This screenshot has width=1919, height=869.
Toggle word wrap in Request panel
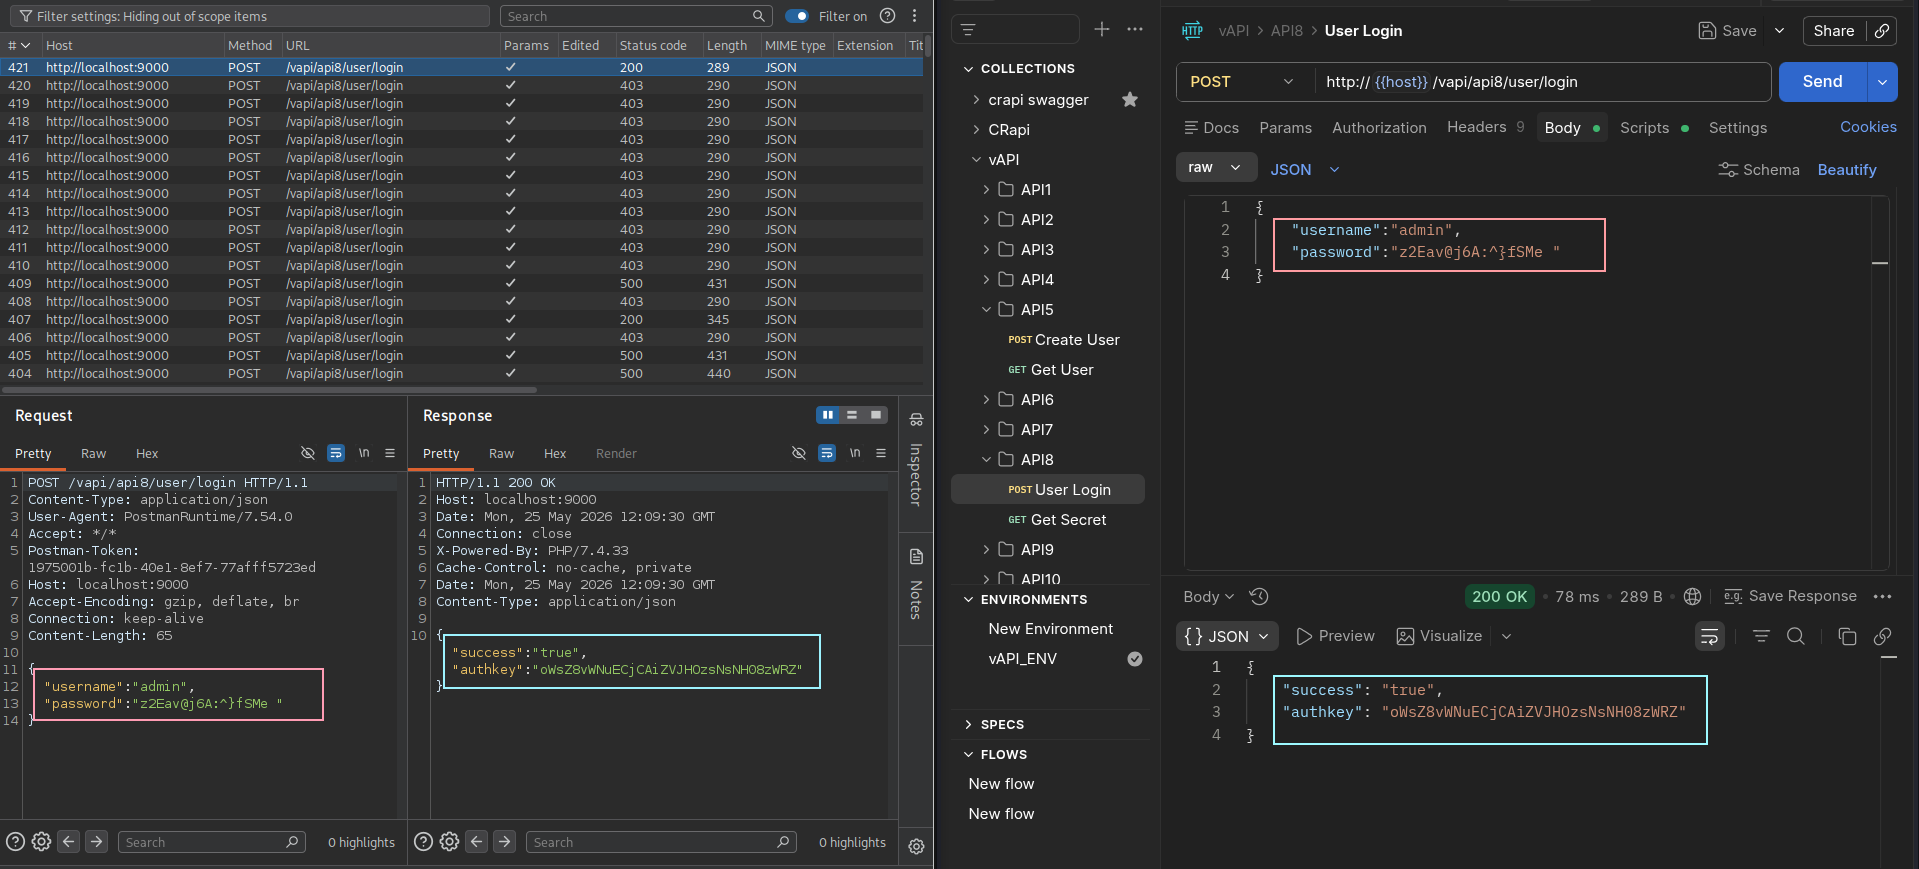(x=336, y=453)
